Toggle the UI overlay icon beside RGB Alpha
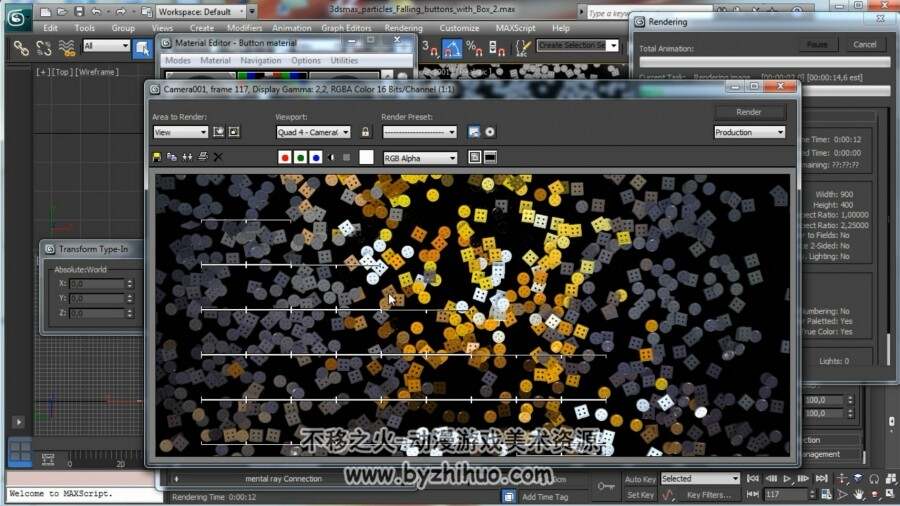The width and height of the screenshot is (900, 506). click(x=475, y=157)
